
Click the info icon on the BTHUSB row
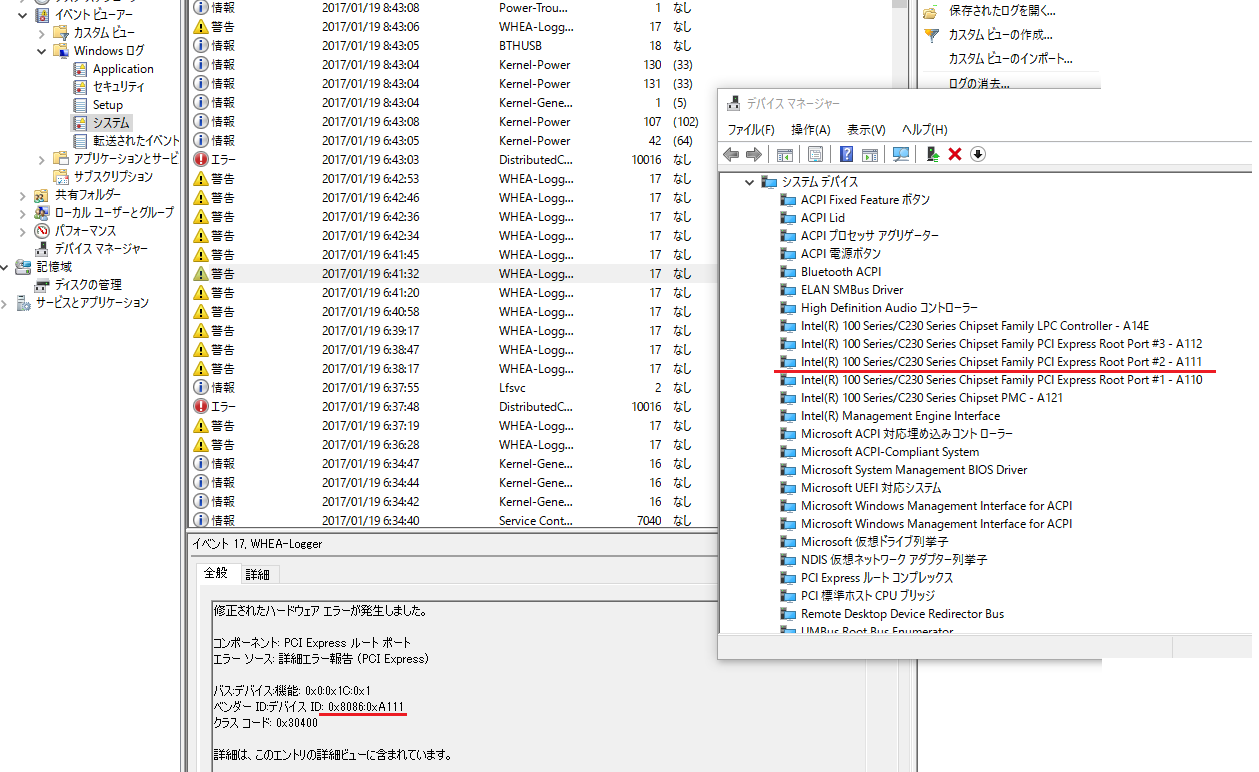pyautogui.click(x=201, y=46)
